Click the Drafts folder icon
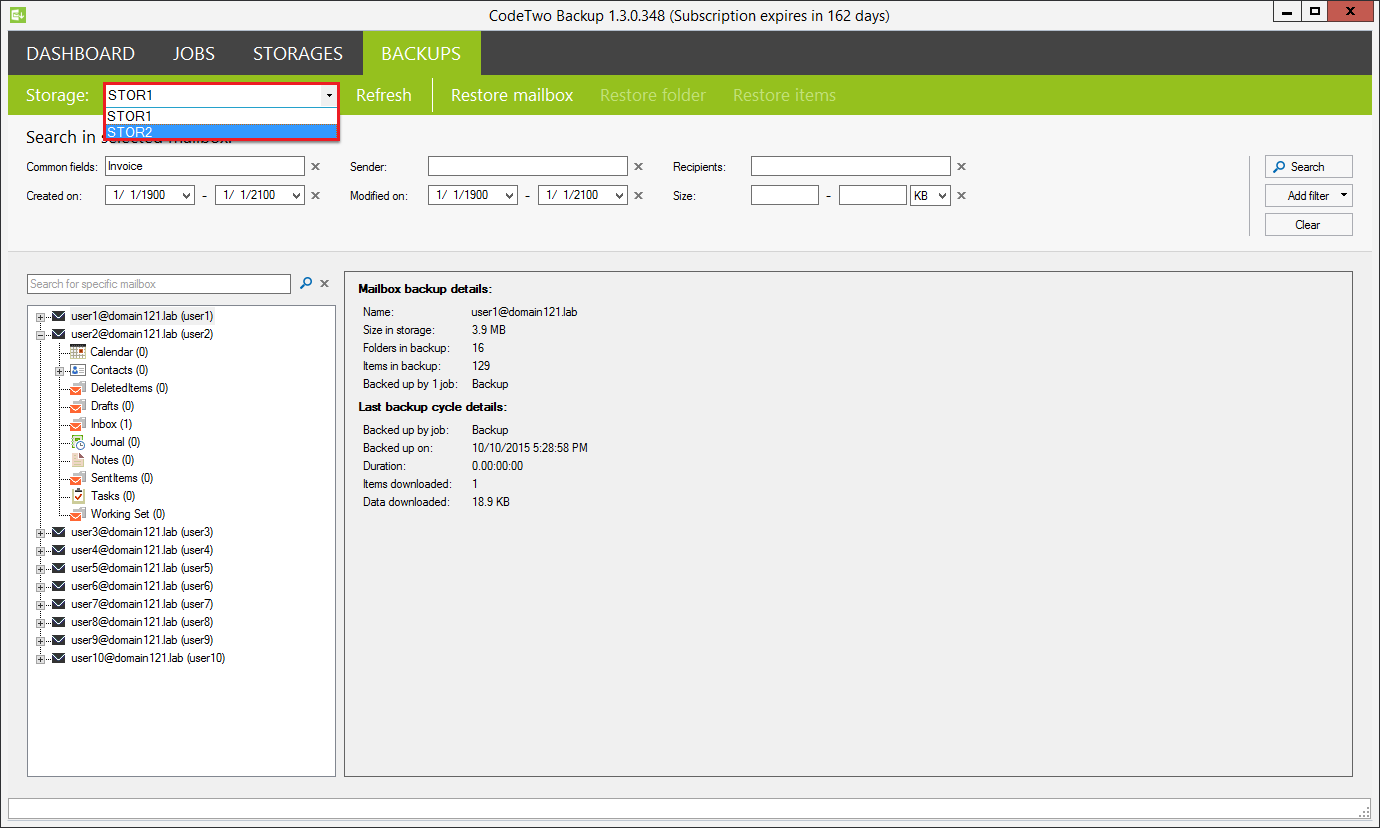1380x828 pixels. pos(76,405)
